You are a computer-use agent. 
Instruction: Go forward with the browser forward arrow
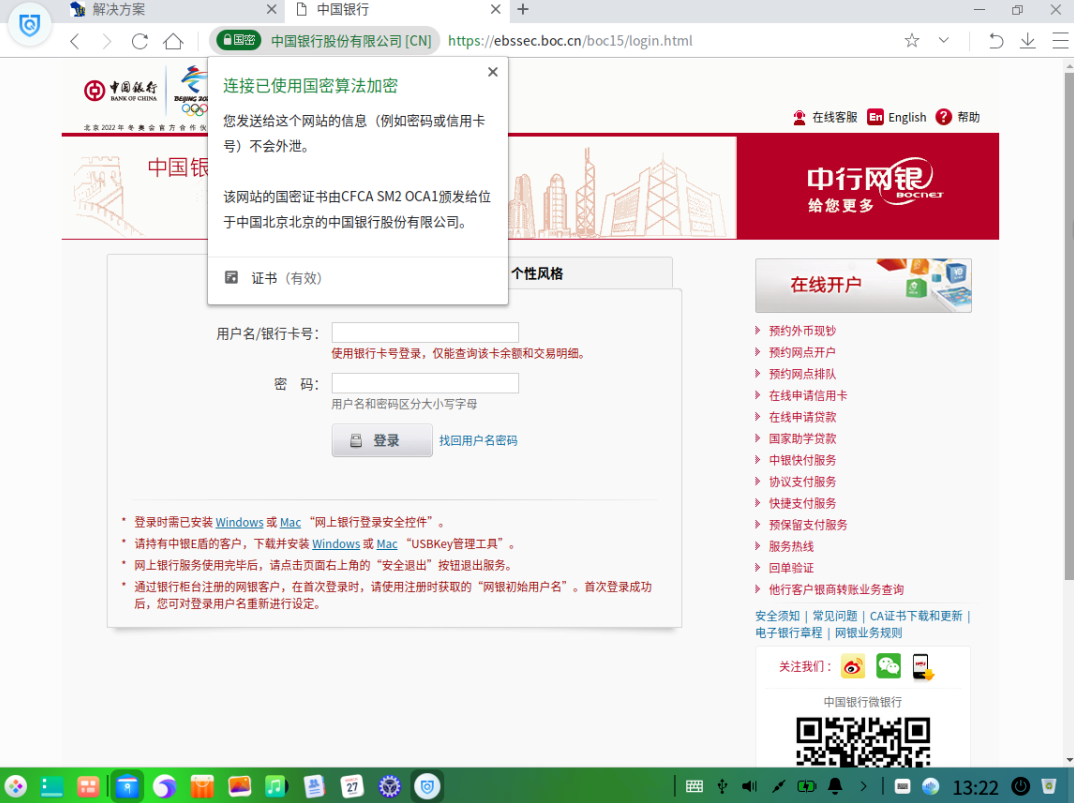[x=106, y=41]
